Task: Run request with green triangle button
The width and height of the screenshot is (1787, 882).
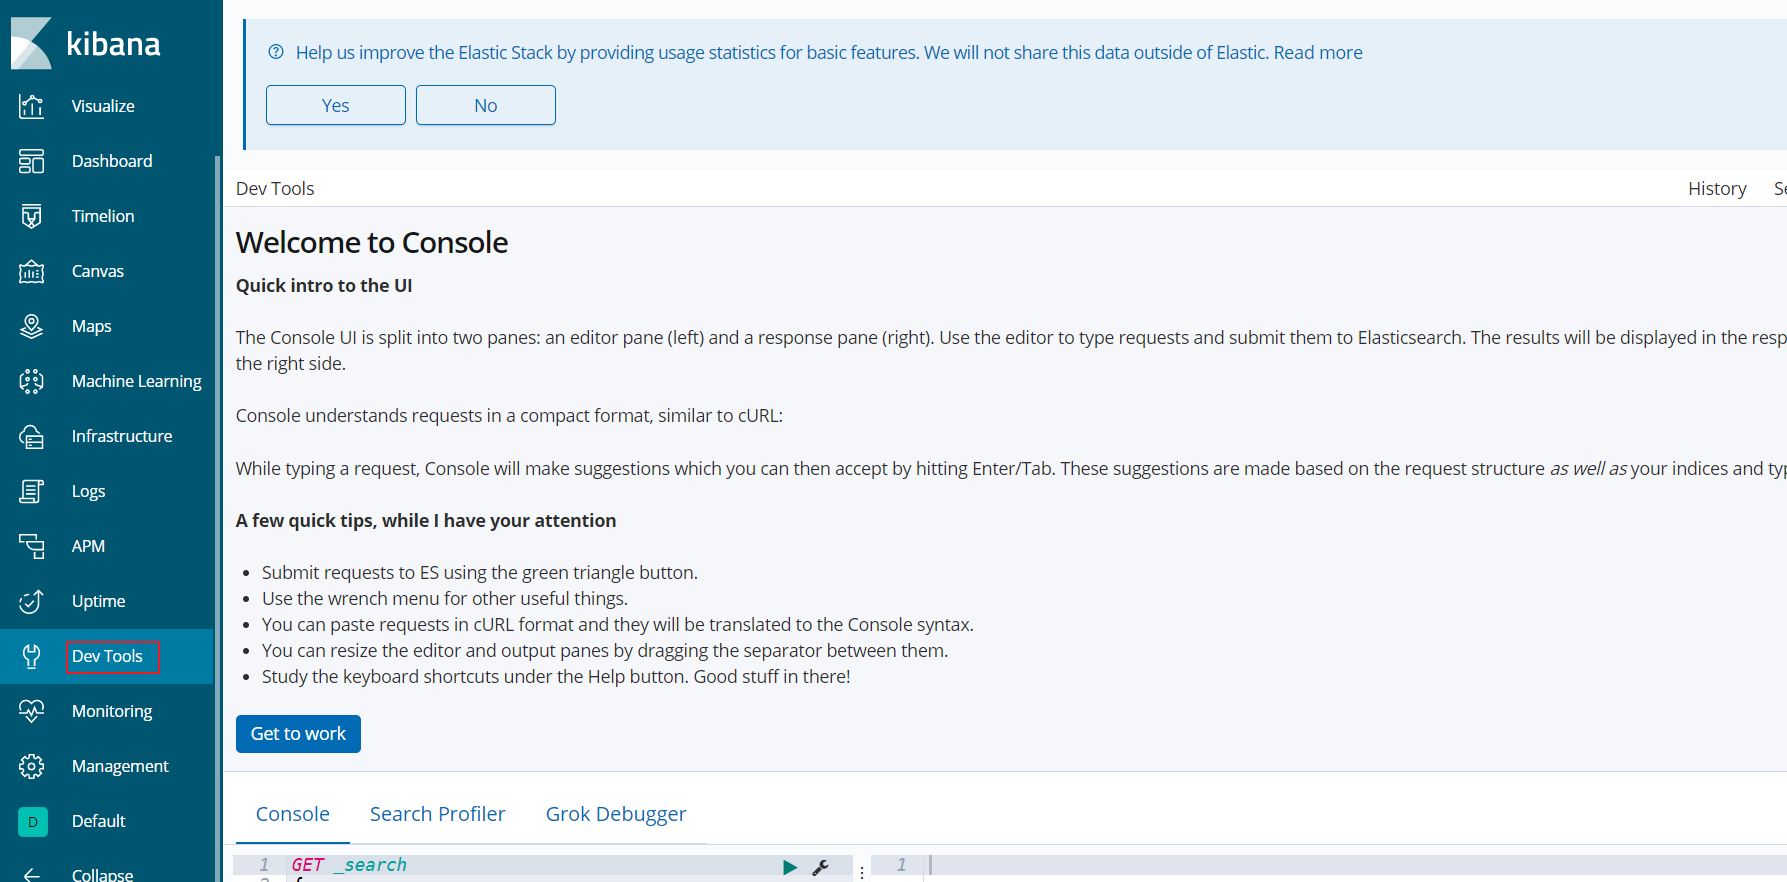Action: 790,867
